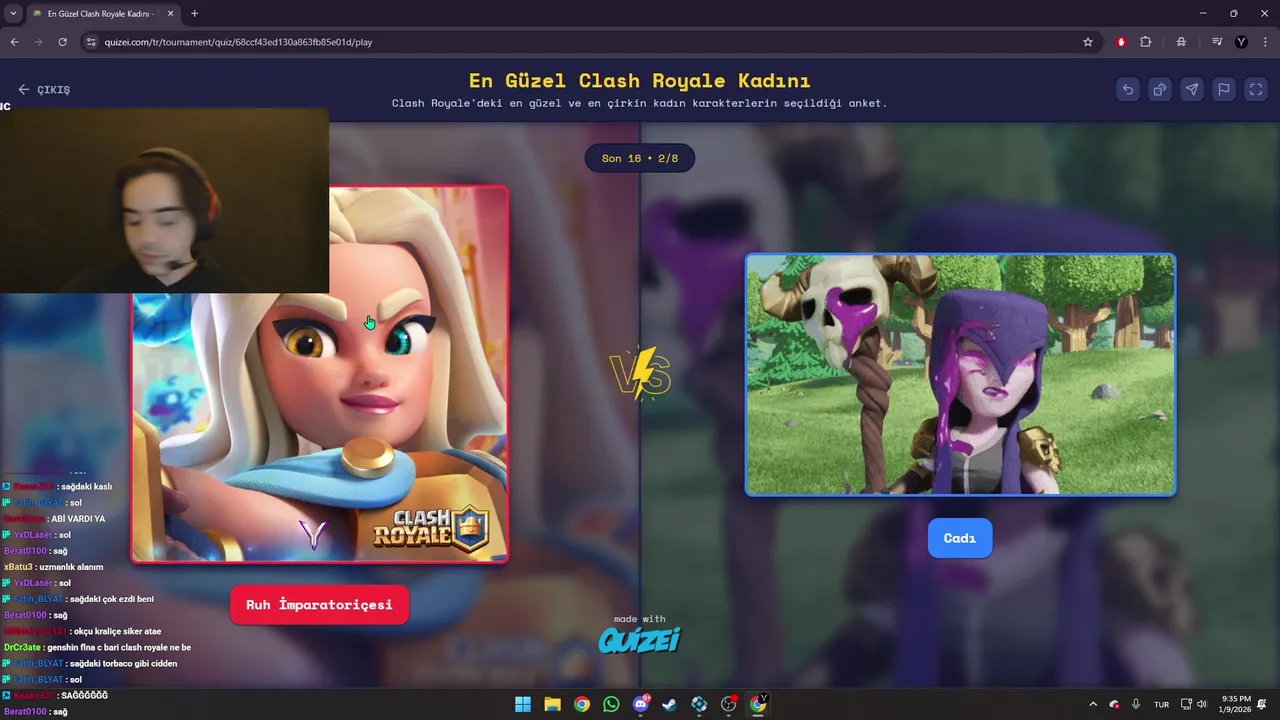The image size is (1280, 720).
Task: Open the clock showing 9:35 PM
Action: point(1236,704)
